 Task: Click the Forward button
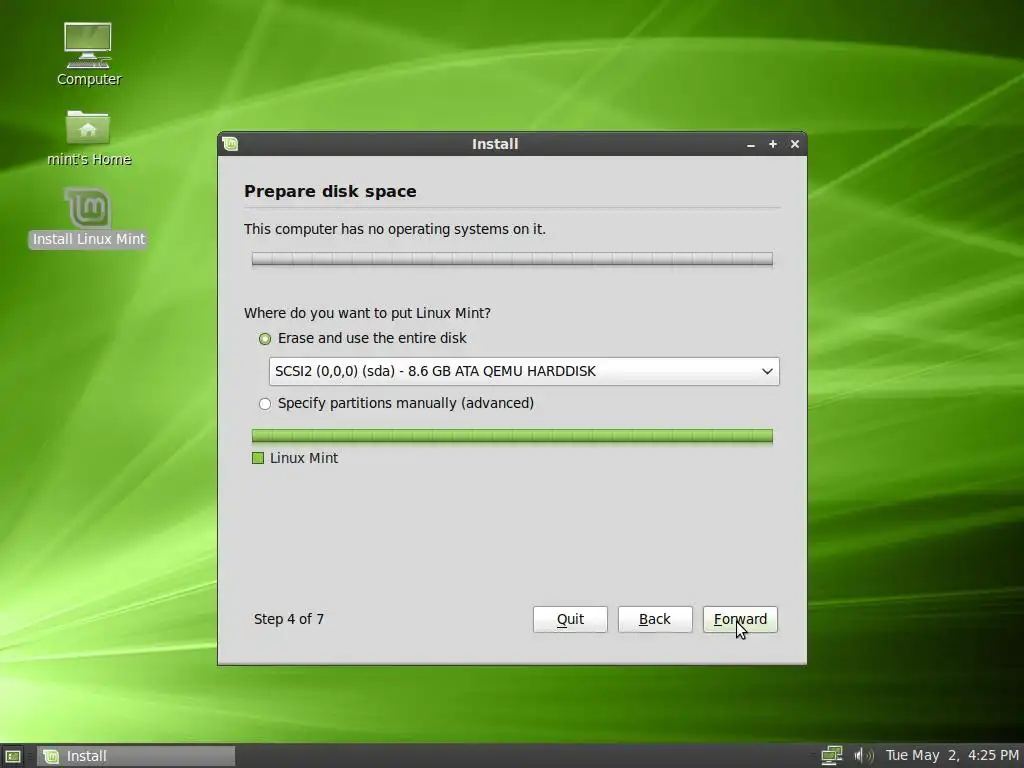[740, 619]
